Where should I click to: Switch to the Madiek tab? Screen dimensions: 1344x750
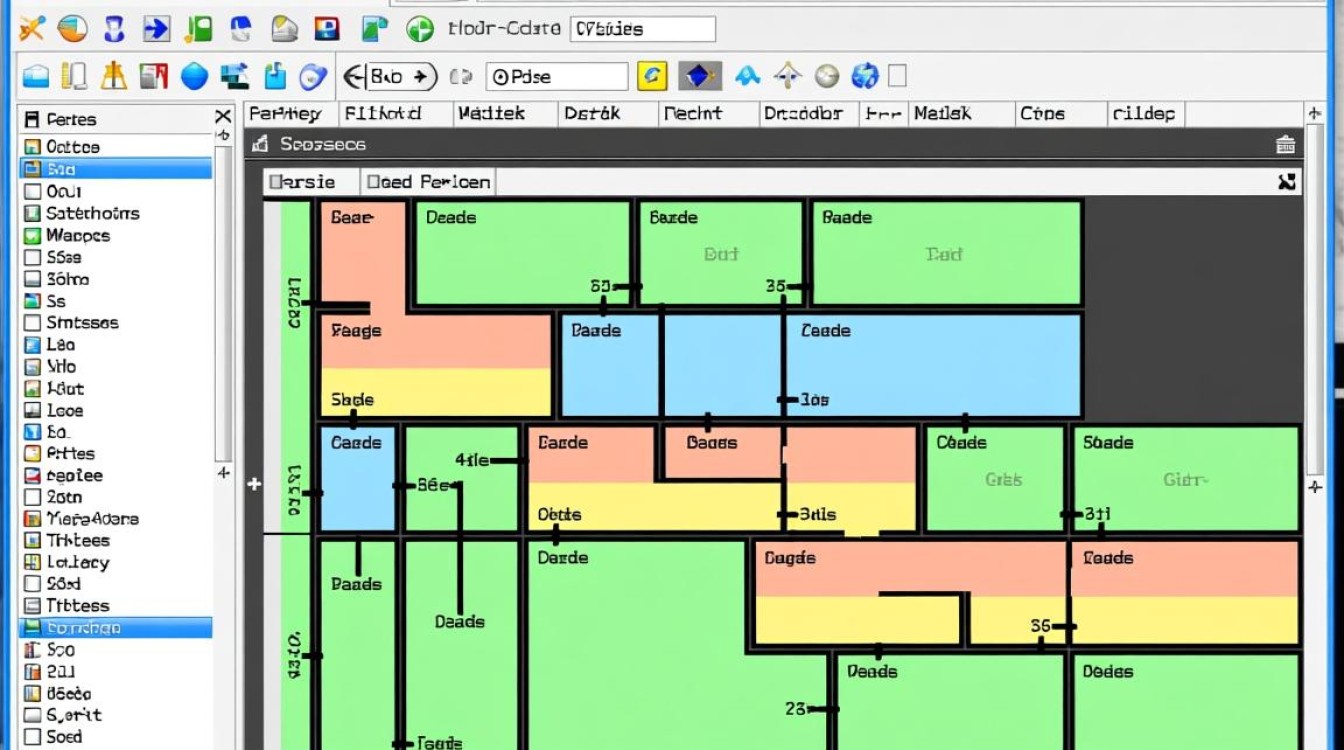tap(503, 114)
